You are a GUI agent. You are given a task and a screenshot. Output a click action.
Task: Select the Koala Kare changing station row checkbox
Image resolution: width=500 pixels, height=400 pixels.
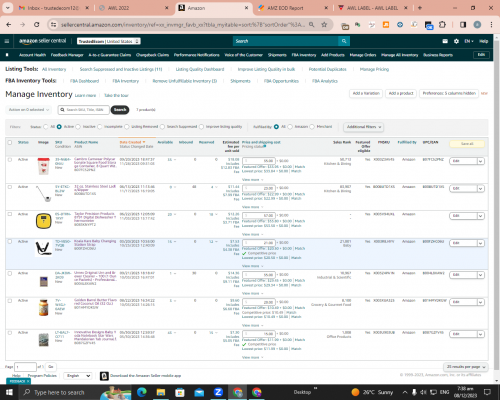(x=10, y=241)
